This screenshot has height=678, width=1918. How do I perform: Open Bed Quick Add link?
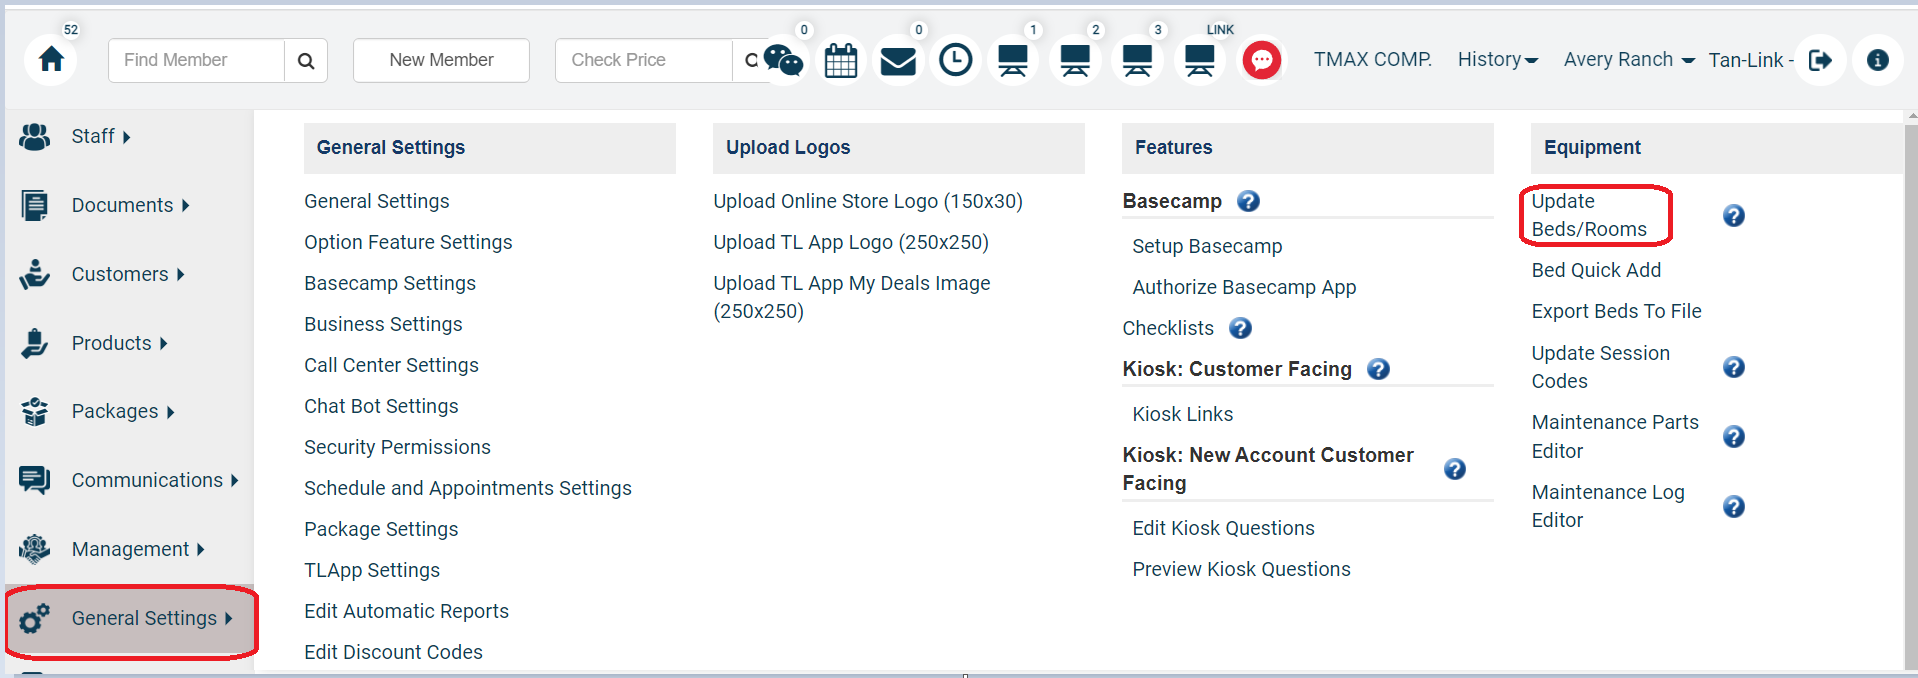pos(1596,271)
